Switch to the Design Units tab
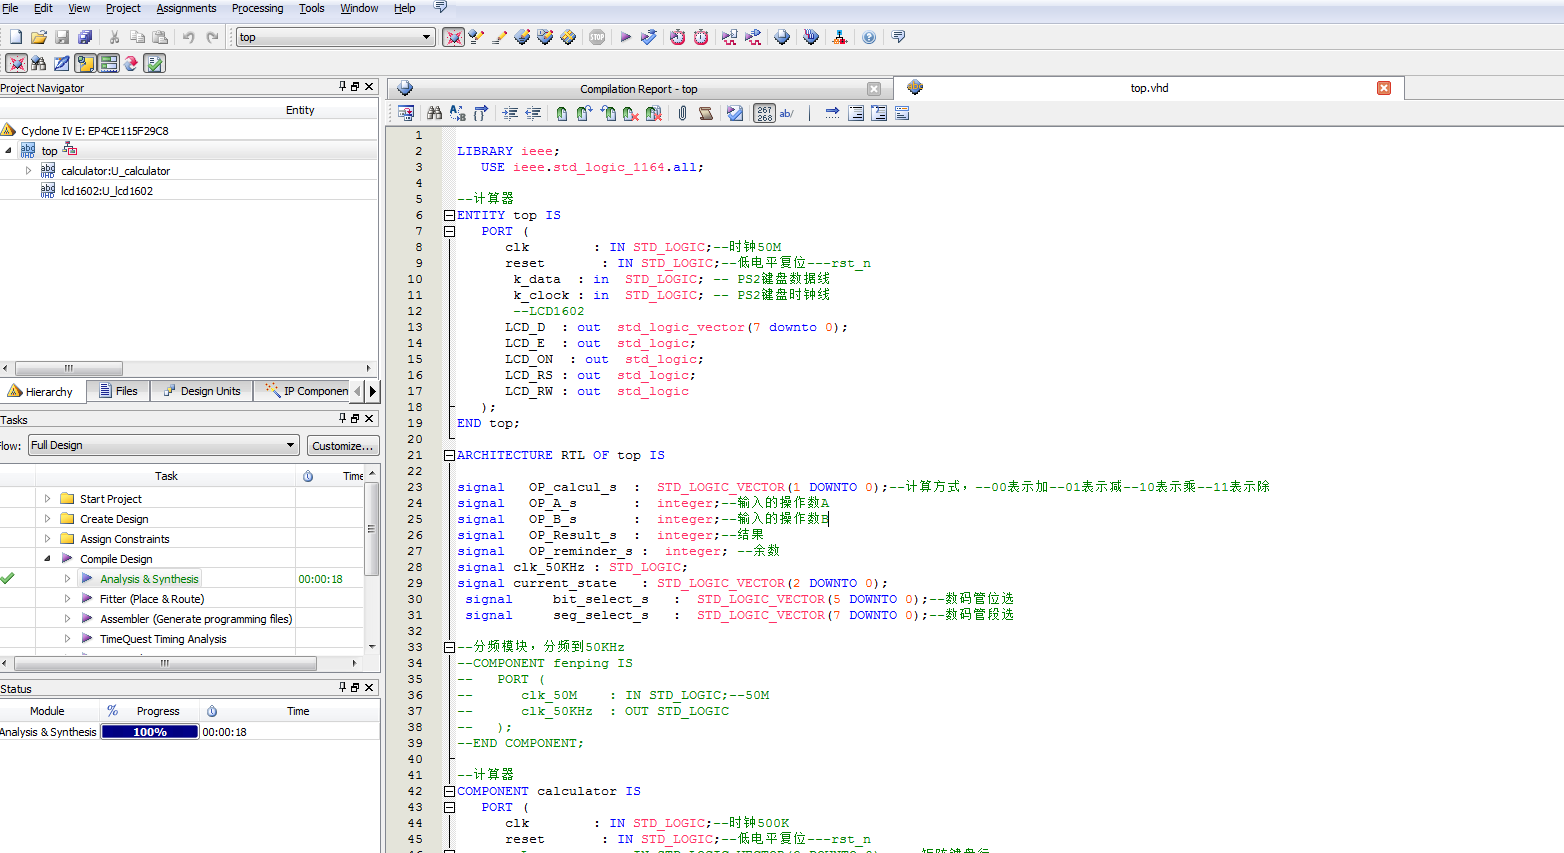This screenshot has height=853, width=1564. [201, 391]
